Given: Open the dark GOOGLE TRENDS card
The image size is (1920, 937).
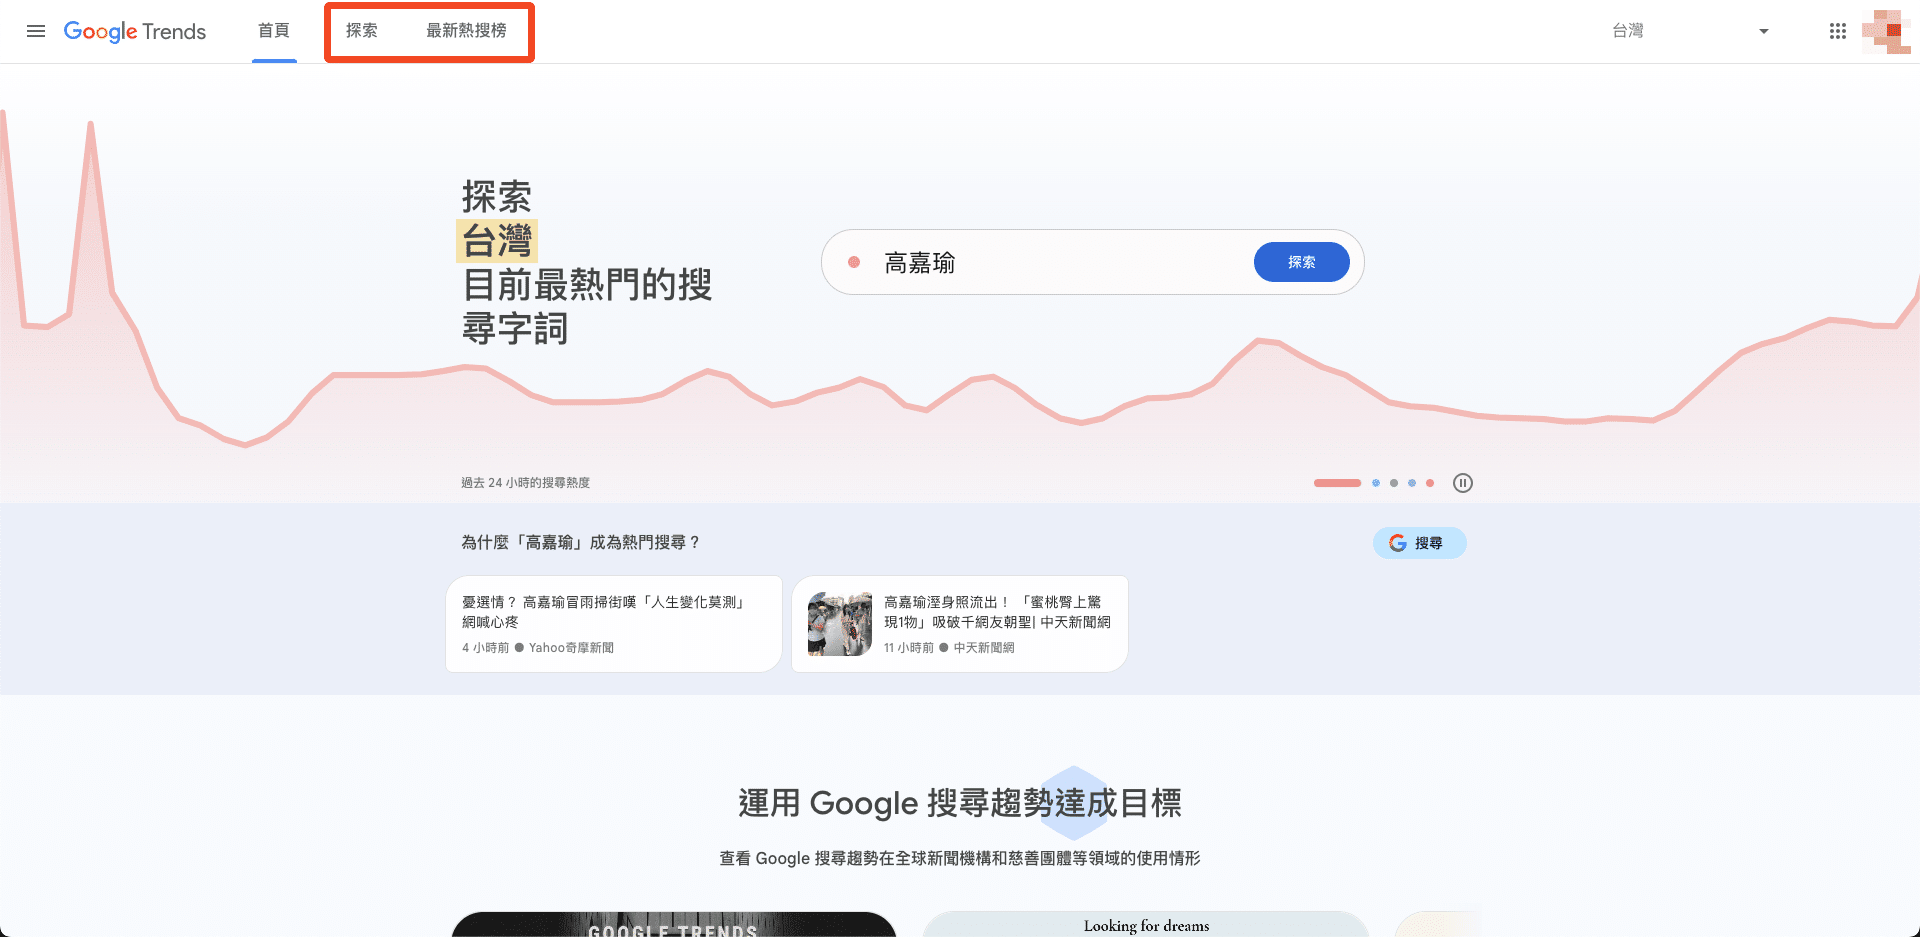Looking at the screenshot, I should [x=673, y=925].
